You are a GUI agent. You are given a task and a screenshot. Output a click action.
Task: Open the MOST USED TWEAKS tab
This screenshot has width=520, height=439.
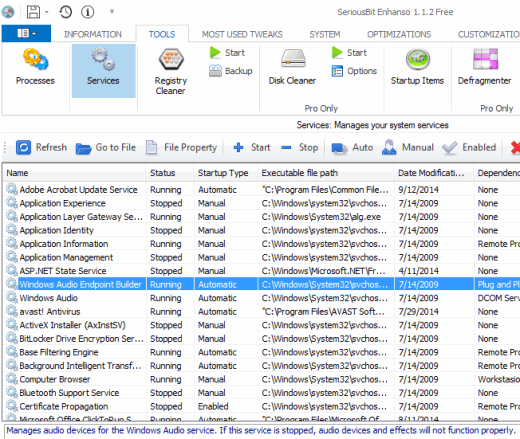coord(242,34)
